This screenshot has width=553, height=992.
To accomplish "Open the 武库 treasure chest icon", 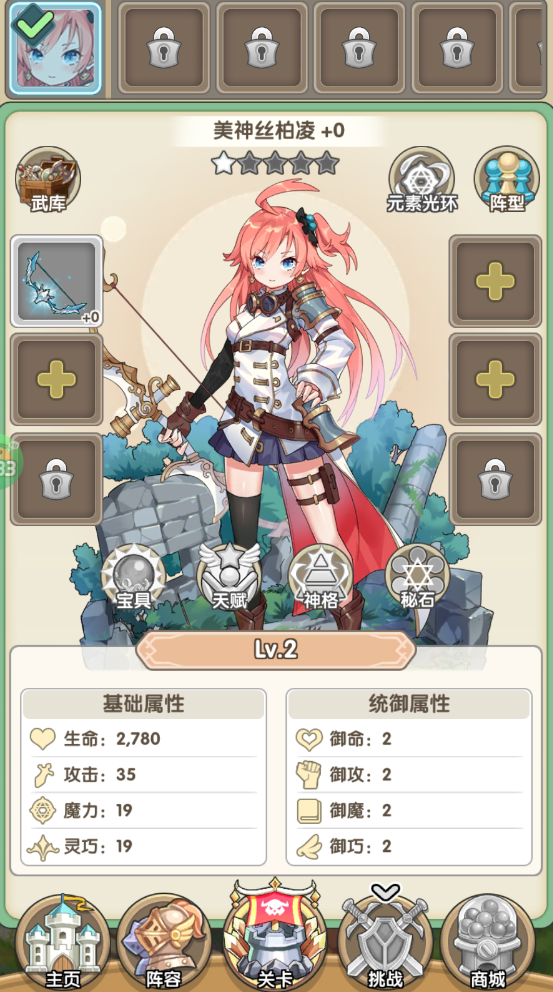I will pyautogui.click(x=48, y=180).
